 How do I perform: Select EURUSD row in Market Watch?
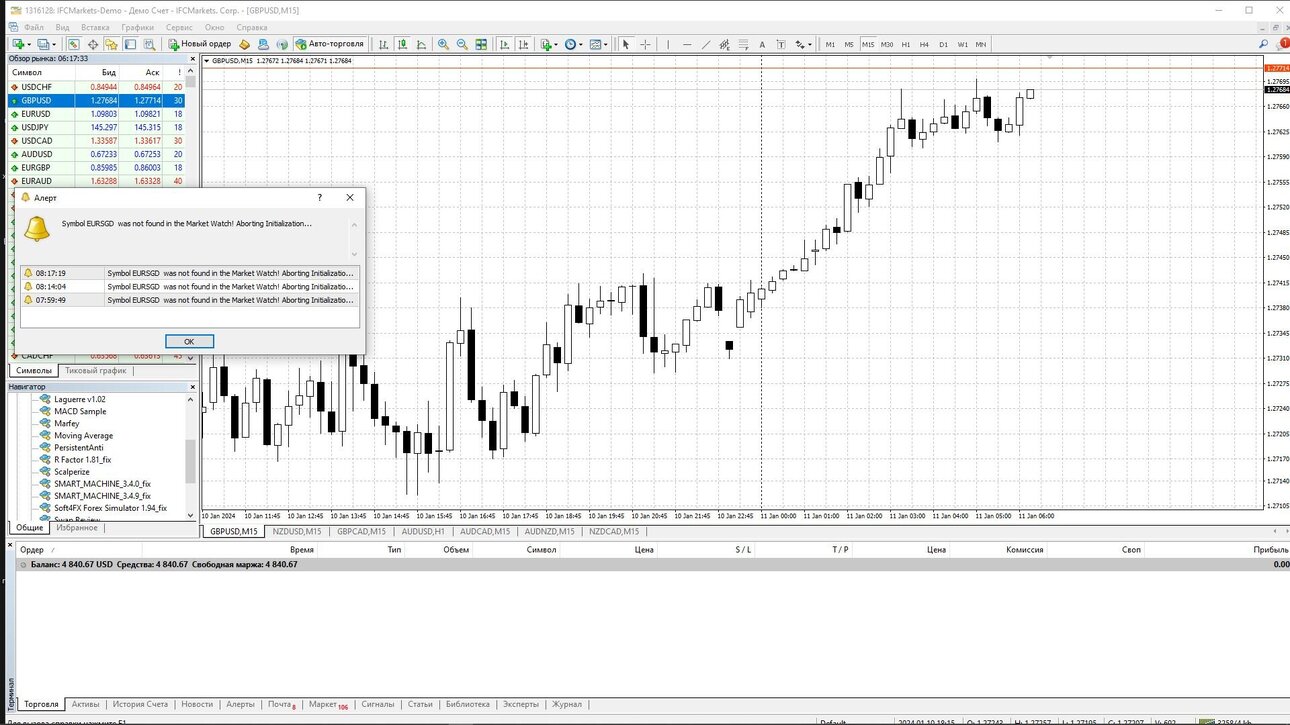96,114
